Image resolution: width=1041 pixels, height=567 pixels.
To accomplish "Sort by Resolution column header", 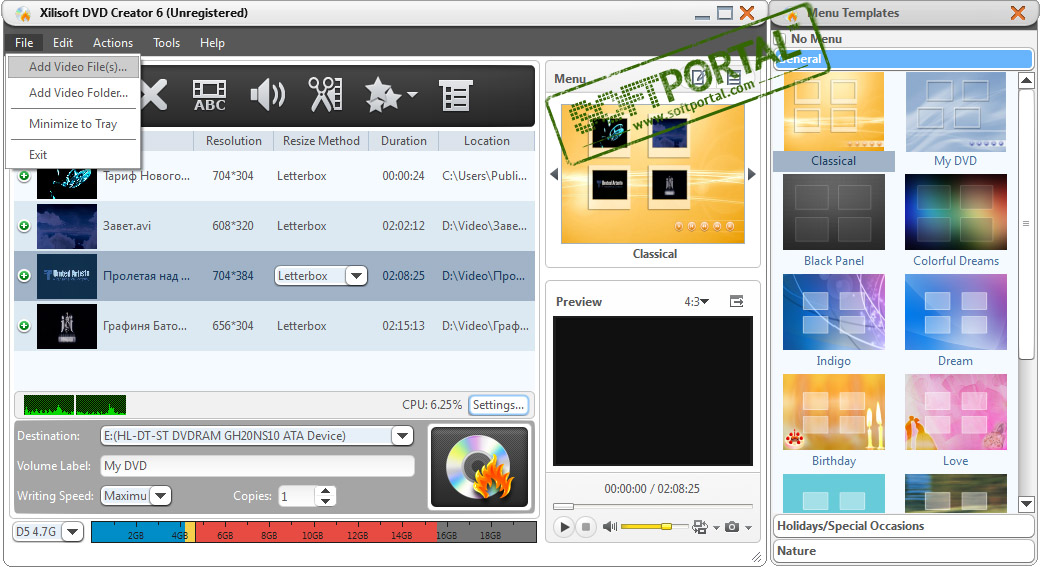I will click(x=234, y=141).
